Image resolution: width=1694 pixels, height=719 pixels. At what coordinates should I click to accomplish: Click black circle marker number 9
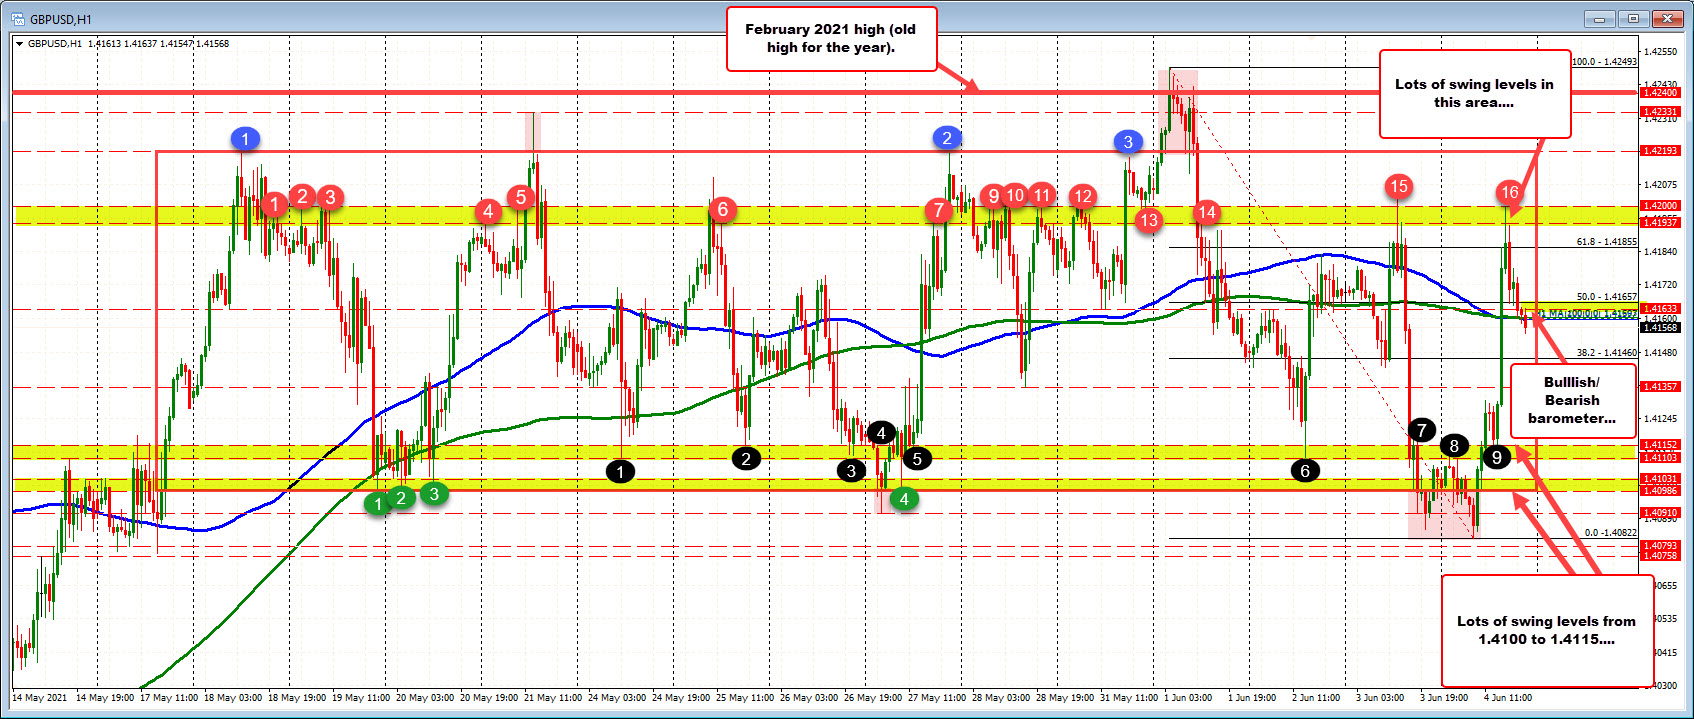[x=1496, y=457]
